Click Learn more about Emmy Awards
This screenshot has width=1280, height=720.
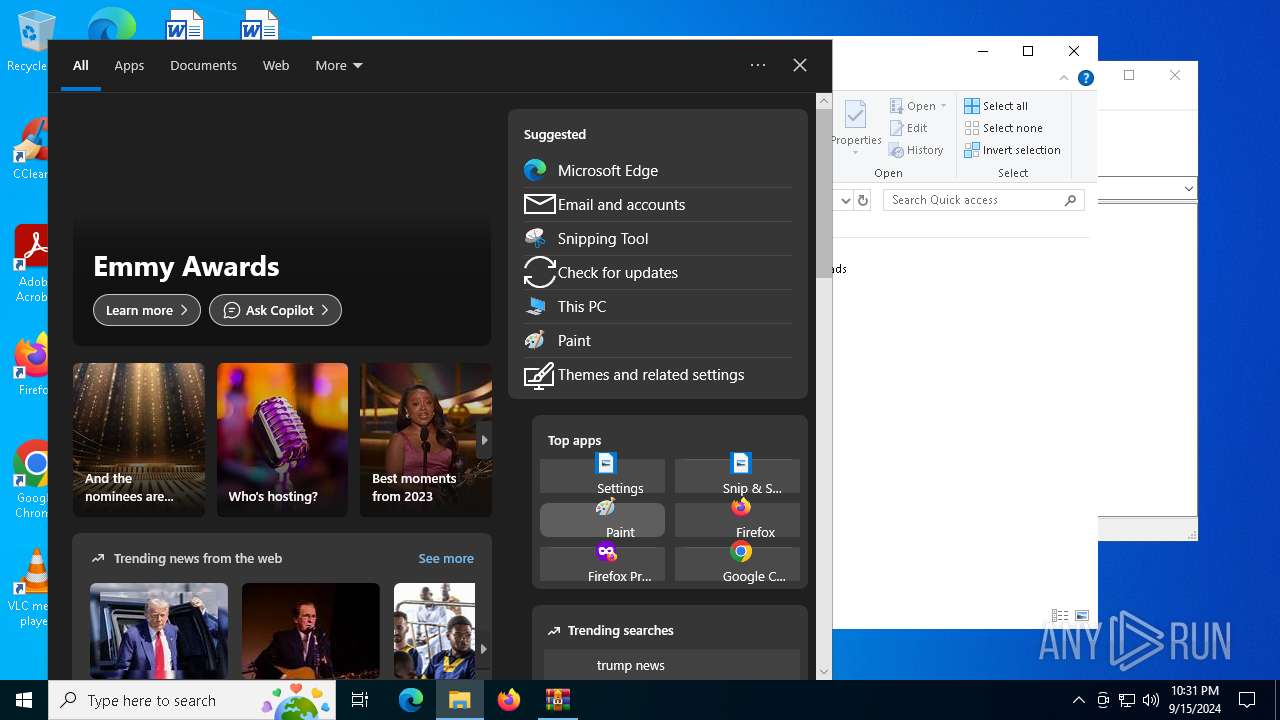click(147, 310)
